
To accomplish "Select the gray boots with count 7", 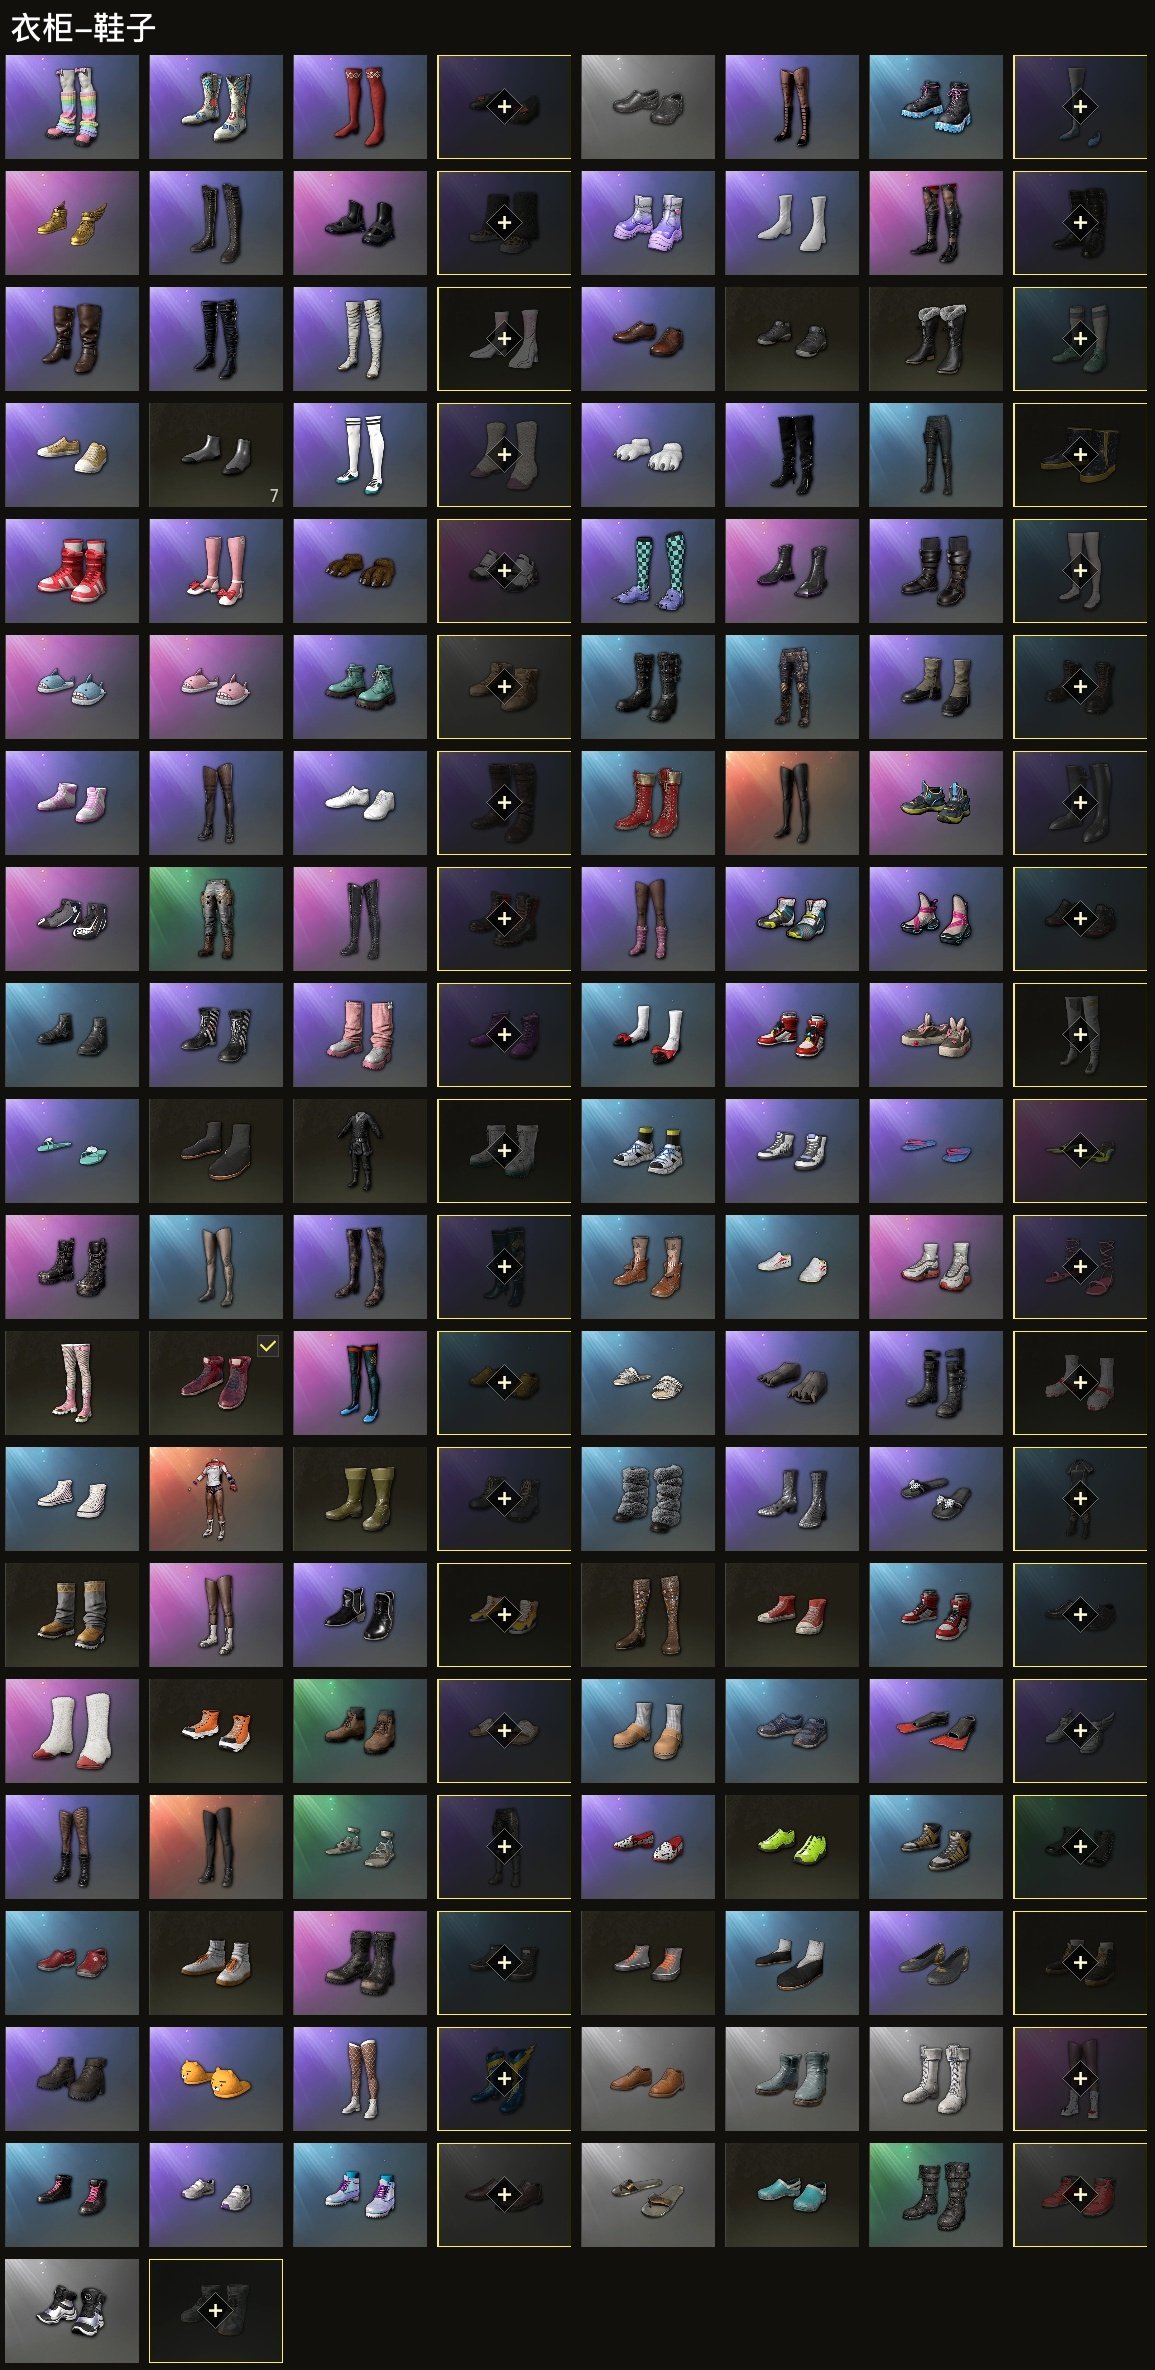I will pyautogui.click(x=216, y=455).
